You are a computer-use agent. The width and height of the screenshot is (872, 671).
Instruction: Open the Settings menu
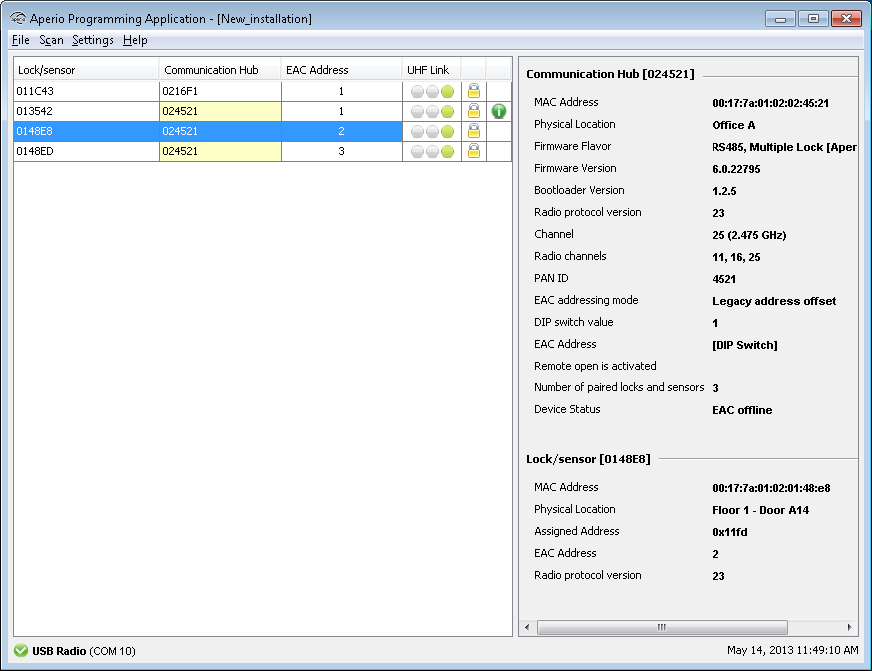[x=93, y=40]
